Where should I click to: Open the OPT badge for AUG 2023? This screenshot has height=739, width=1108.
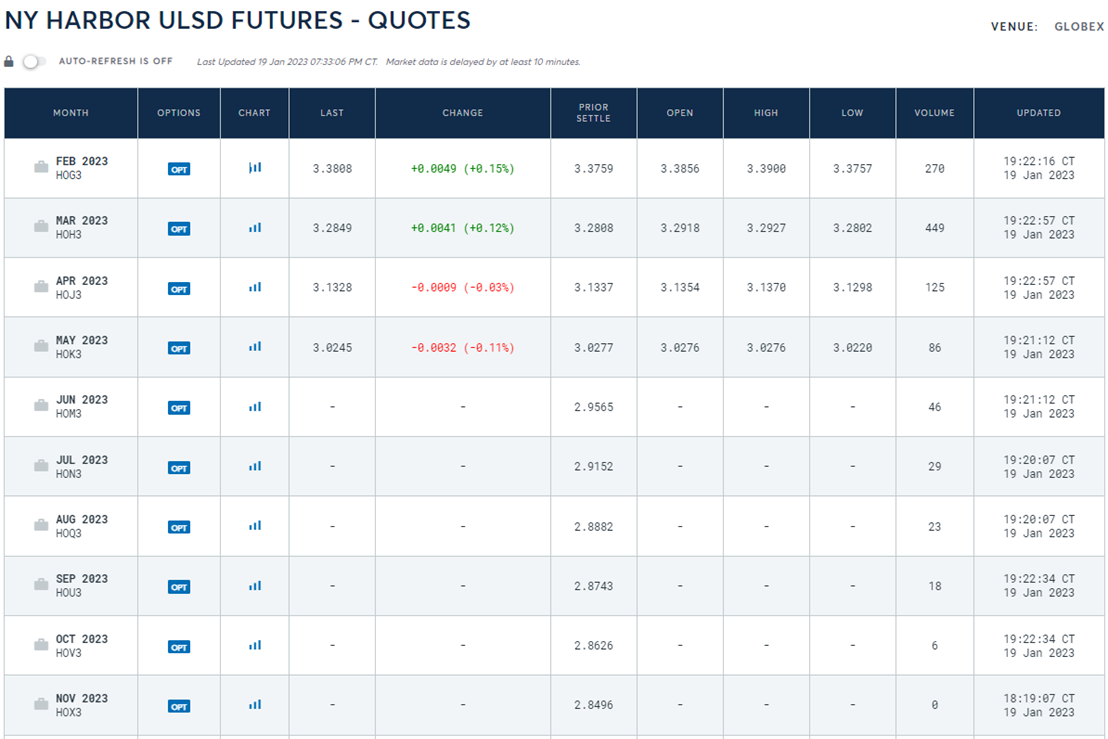(x=179, y=527)
